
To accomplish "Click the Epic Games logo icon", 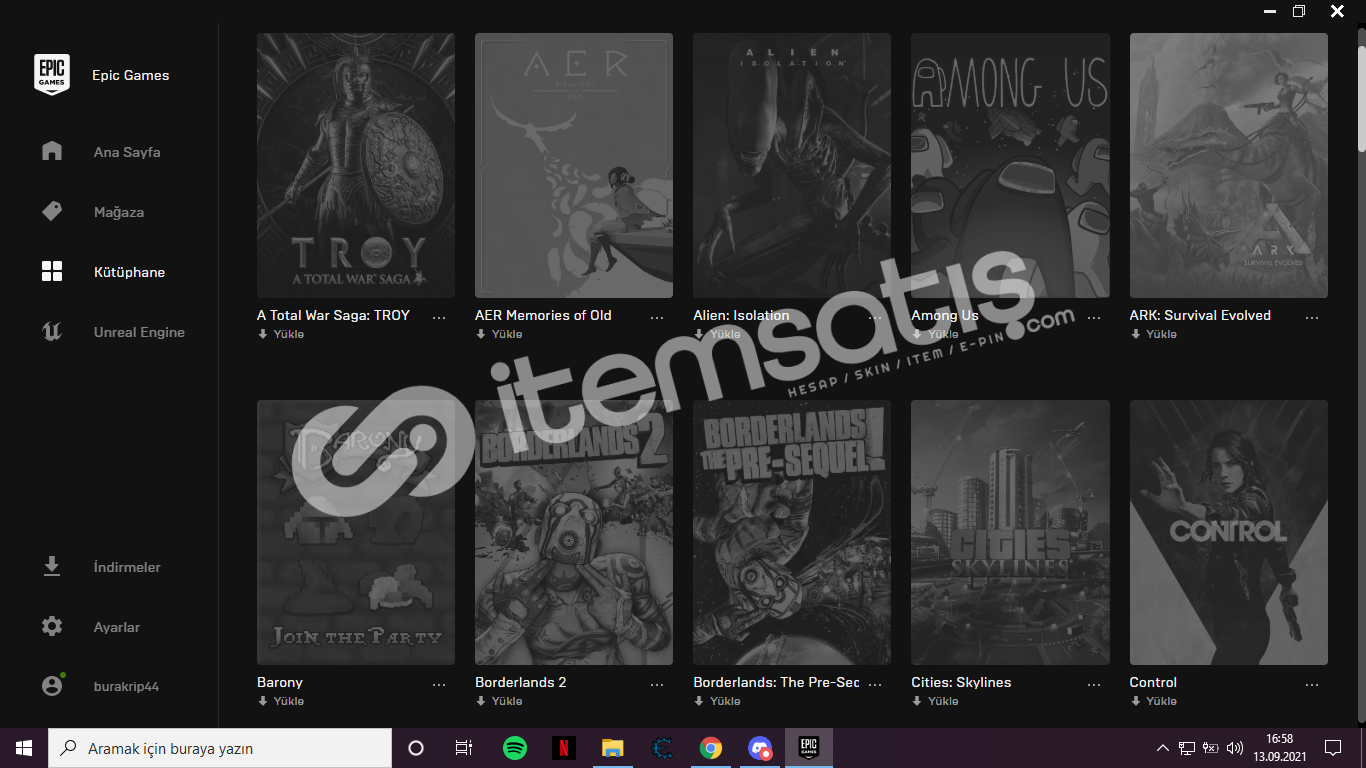I will pos(52,75).
